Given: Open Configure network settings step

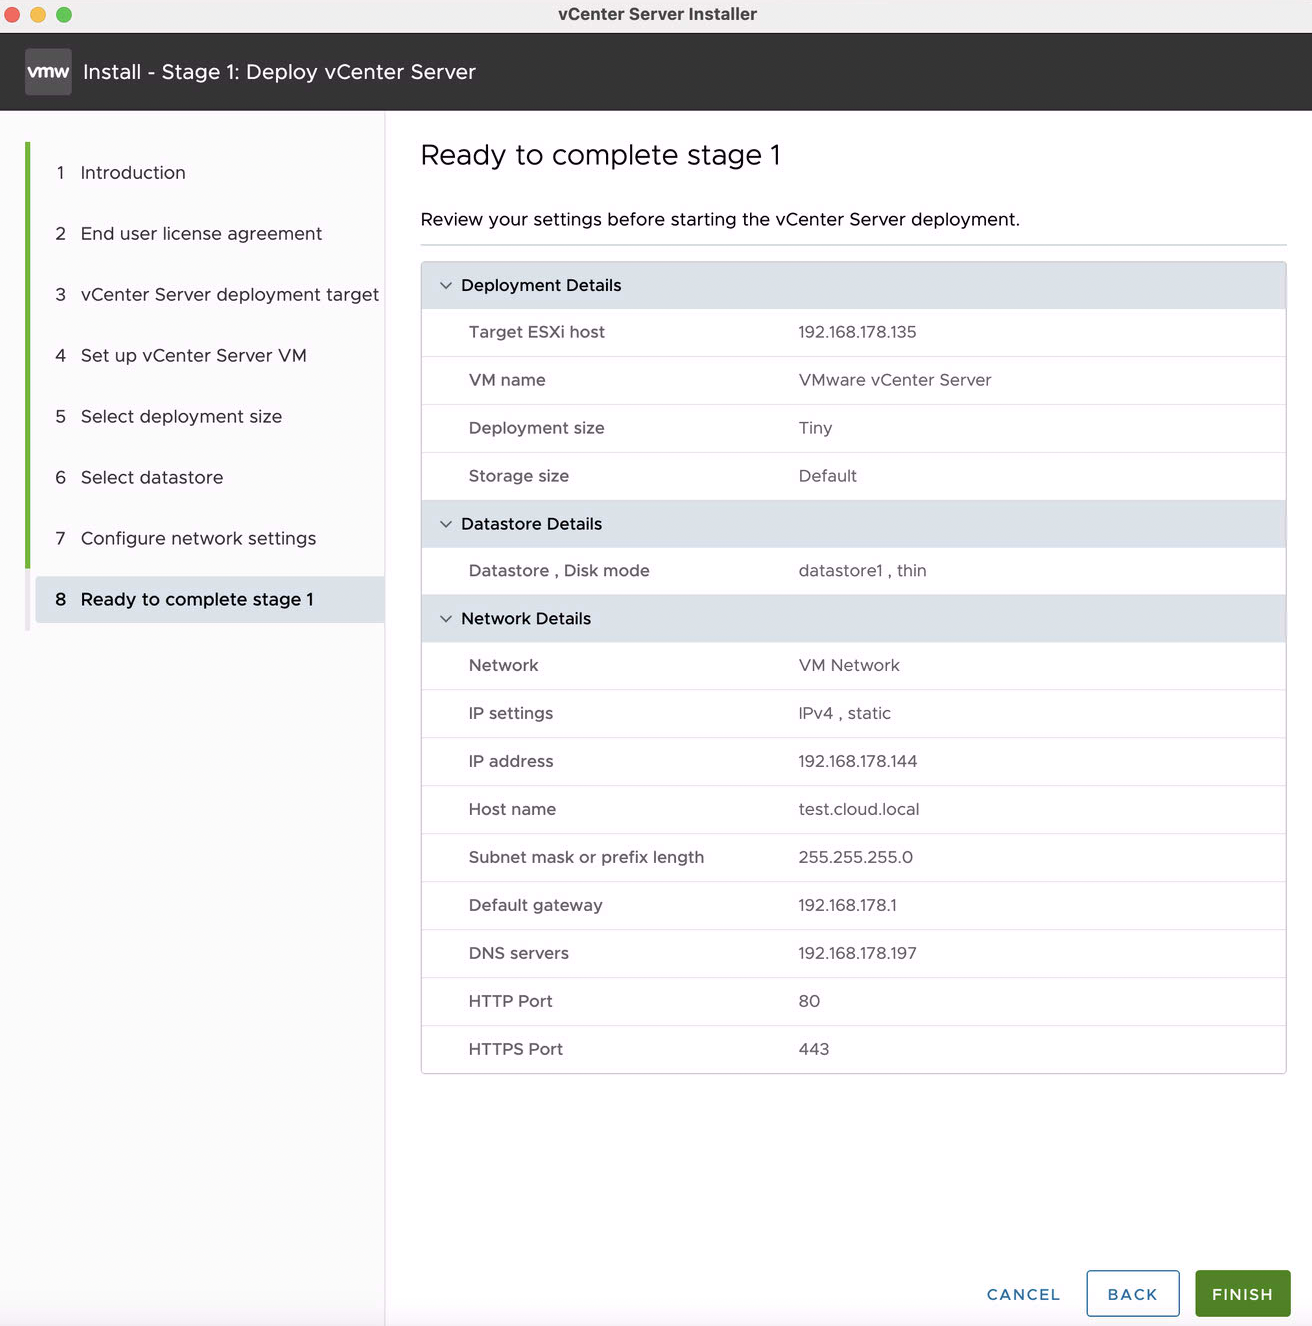Looking at the screenshot, I should pyautogui.click(x=198, y=539).
